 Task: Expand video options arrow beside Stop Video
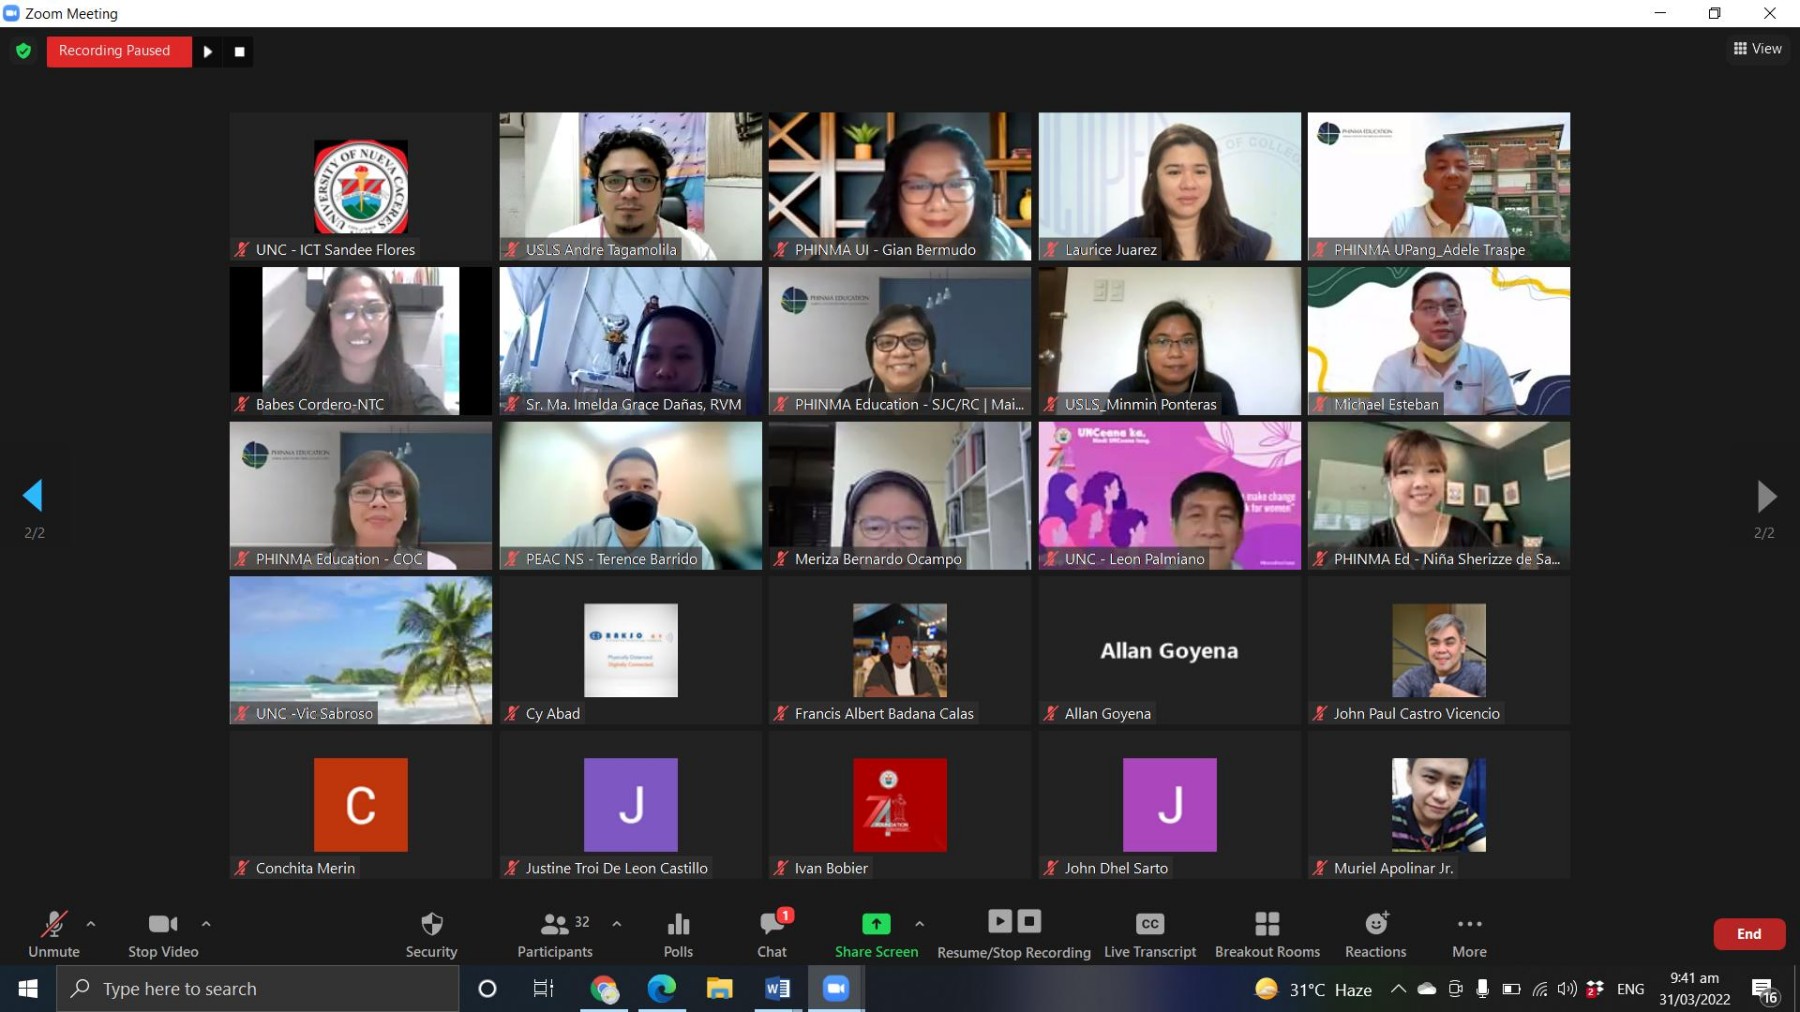coord(206,924)
